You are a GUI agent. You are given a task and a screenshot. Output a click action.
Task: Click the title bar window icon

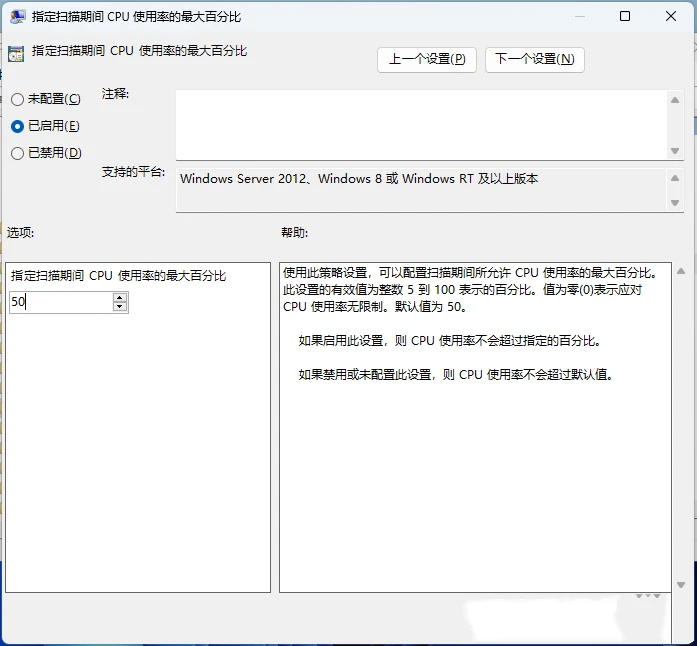coord(17,16)
